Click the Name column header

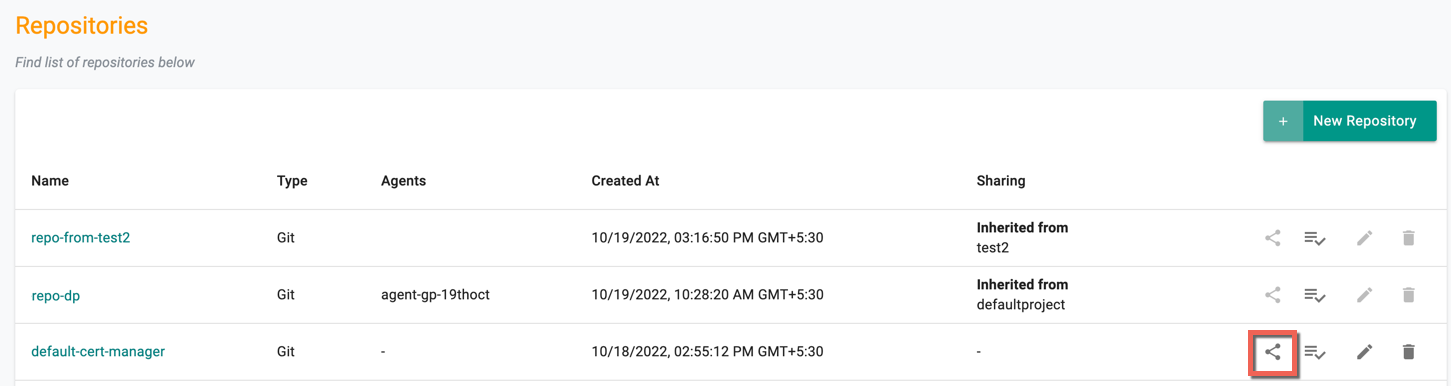point(50,181)
